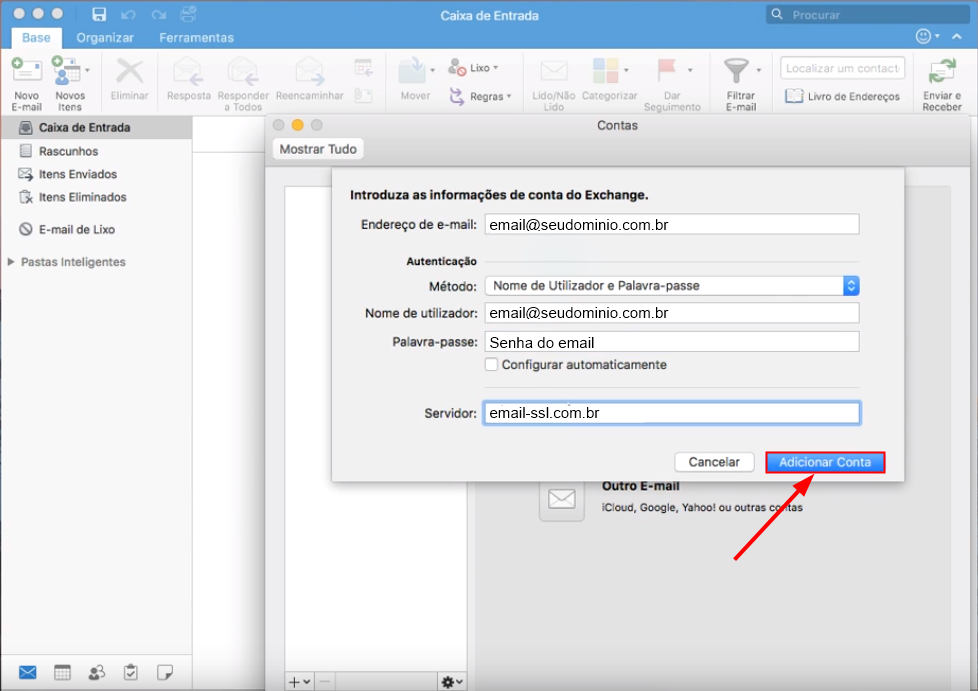Click the Mover folder icon

point(412,71)
